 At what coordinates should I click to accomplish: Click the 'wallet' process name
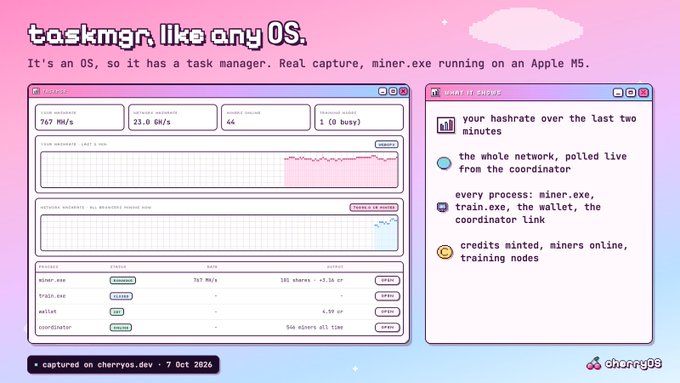point(48,311)
